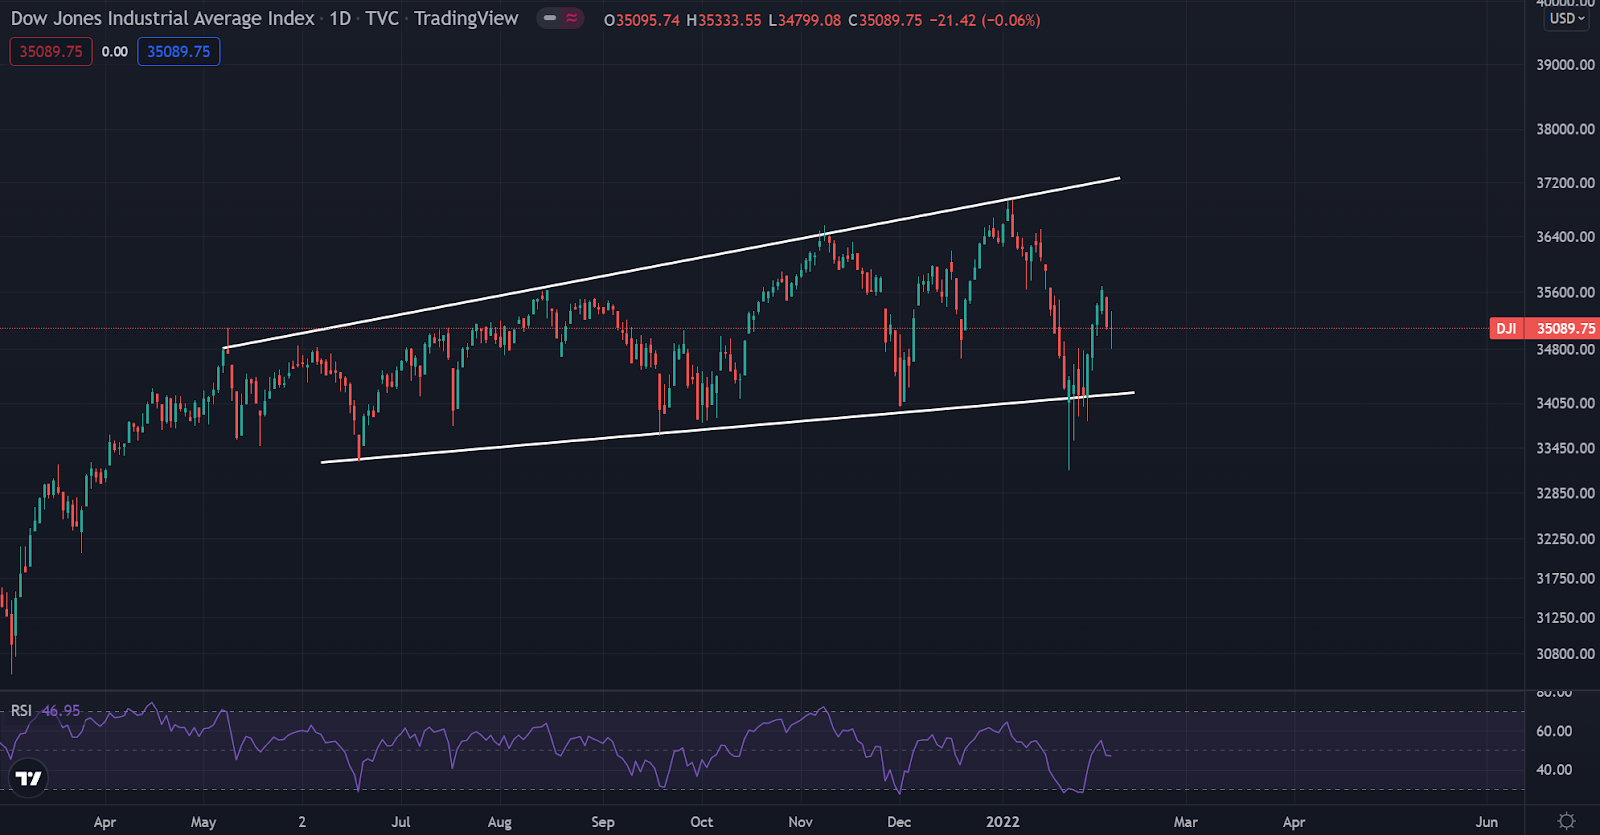The height and width of the screenshot is (835, 1600).
Task: Click the 38000.00 price axis label
Action: [1565, 129]
